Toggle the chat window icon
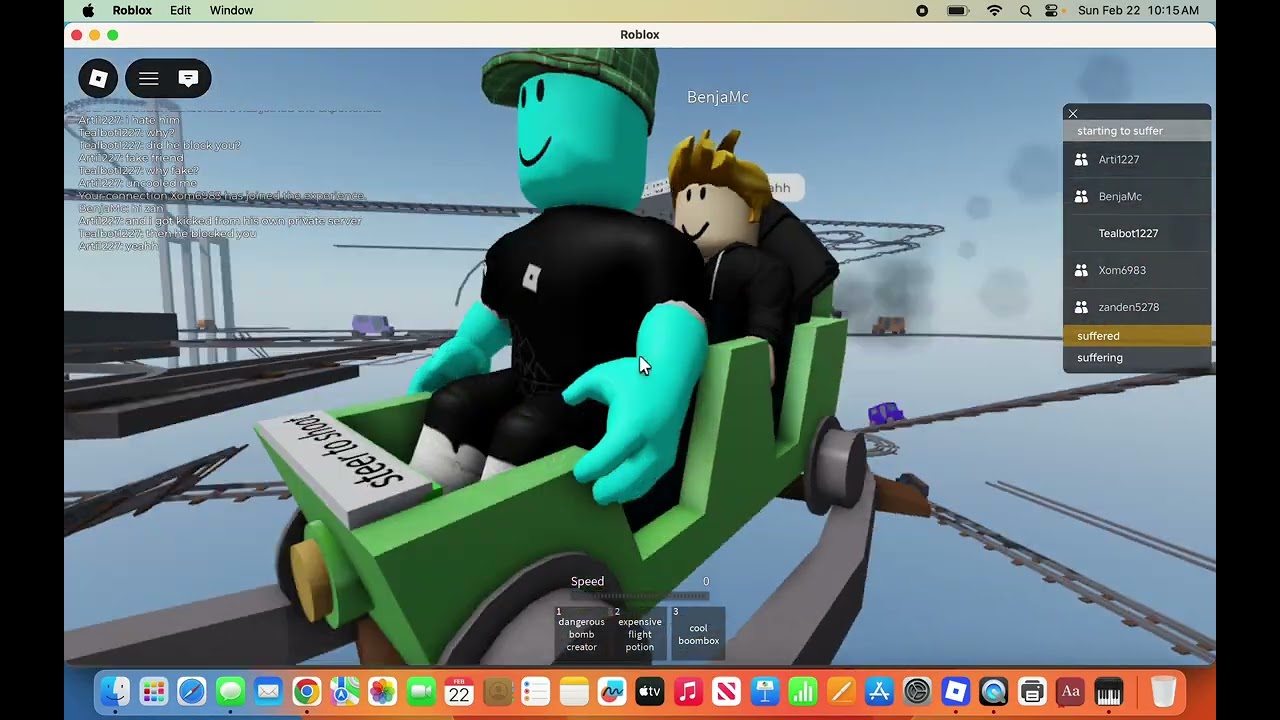The image size is (1280, 720). pos(188,78)
